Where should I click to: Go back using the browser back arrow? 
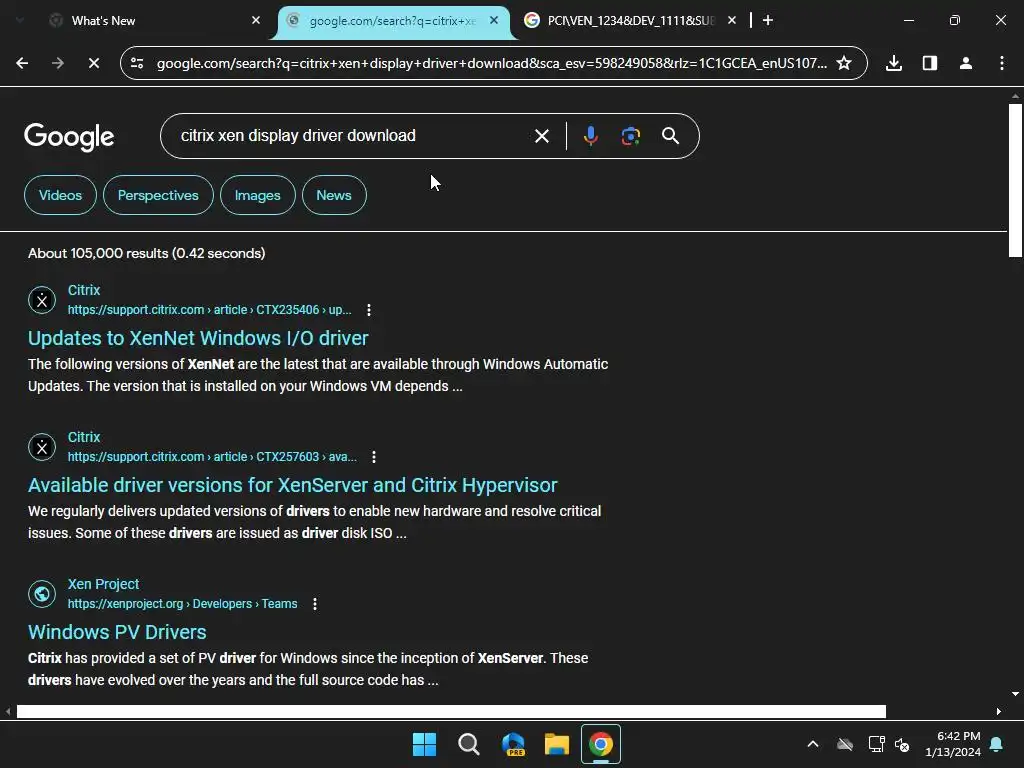click(x=22, y=63)
